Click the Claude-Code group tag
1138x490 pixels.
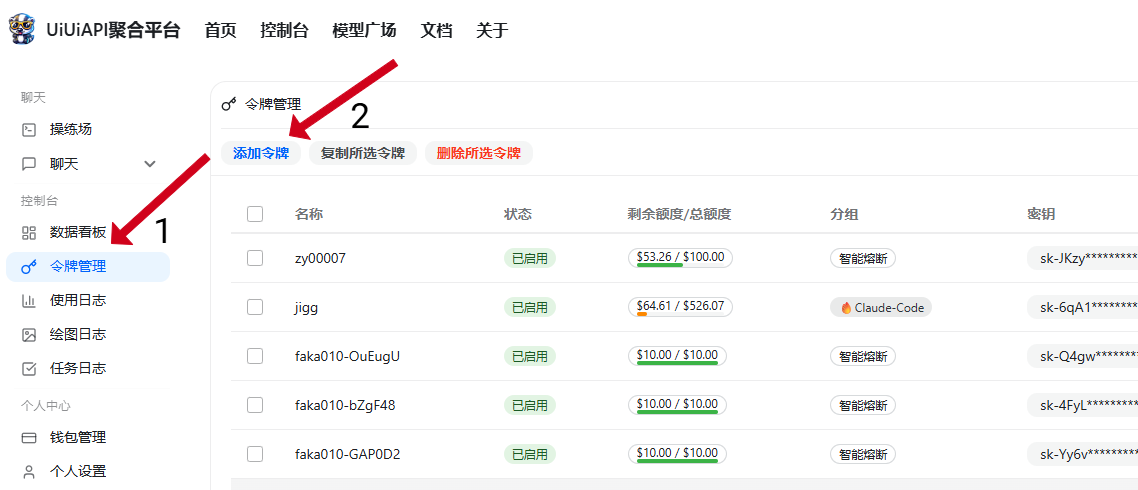[x=881, y=308]
